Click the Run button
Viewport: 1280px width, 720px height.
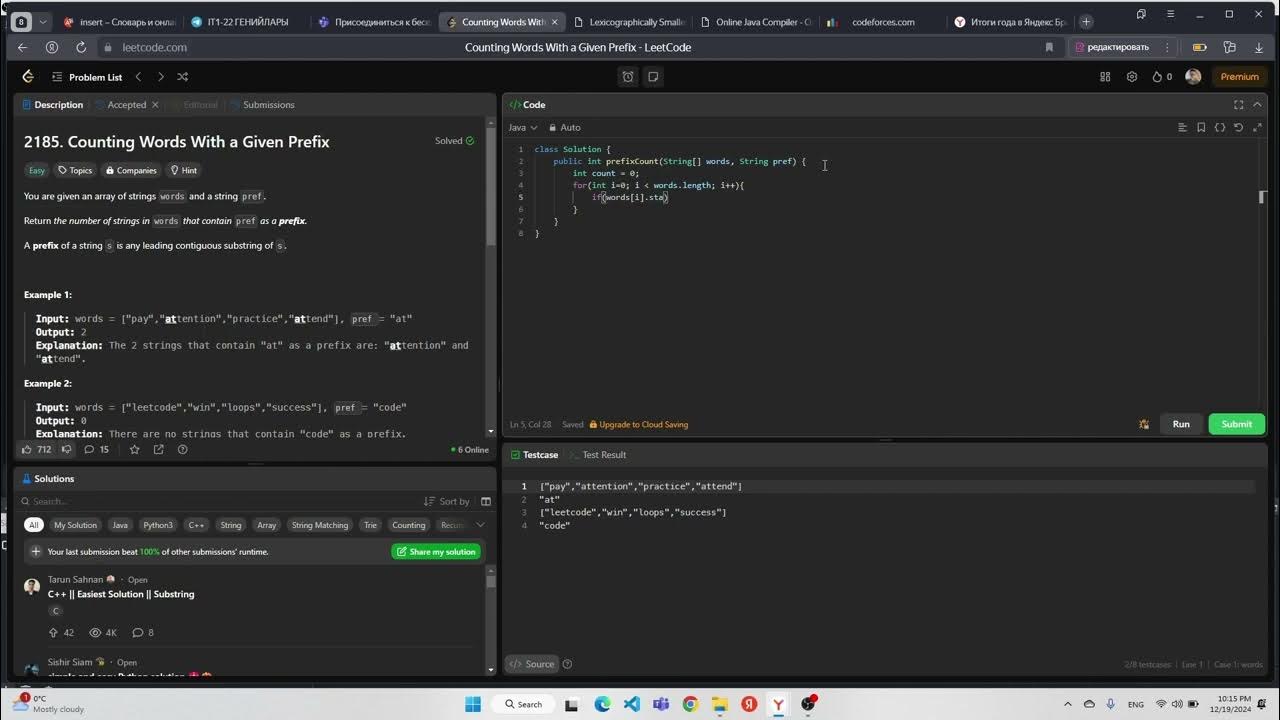coord(1181,424)
